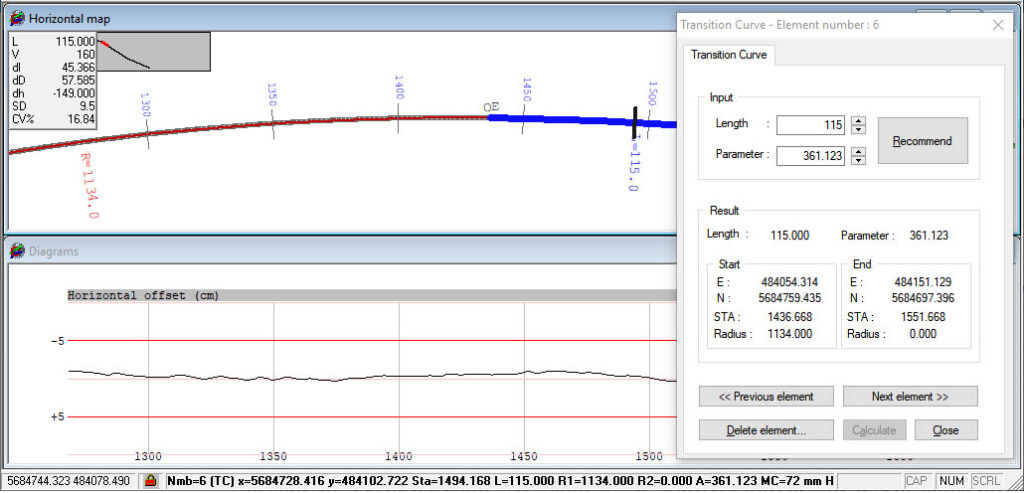Click the overview thumbnail in the map corner
The height and width of the screenshot is (493, 1024).
click(153, 52)
